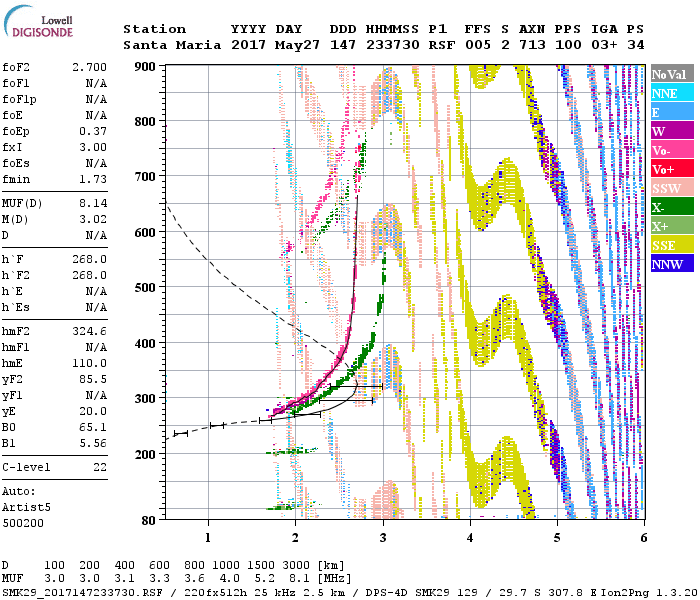The image size is (700, 600).
Task: Click the day number 147
Action: pos(343,45)
